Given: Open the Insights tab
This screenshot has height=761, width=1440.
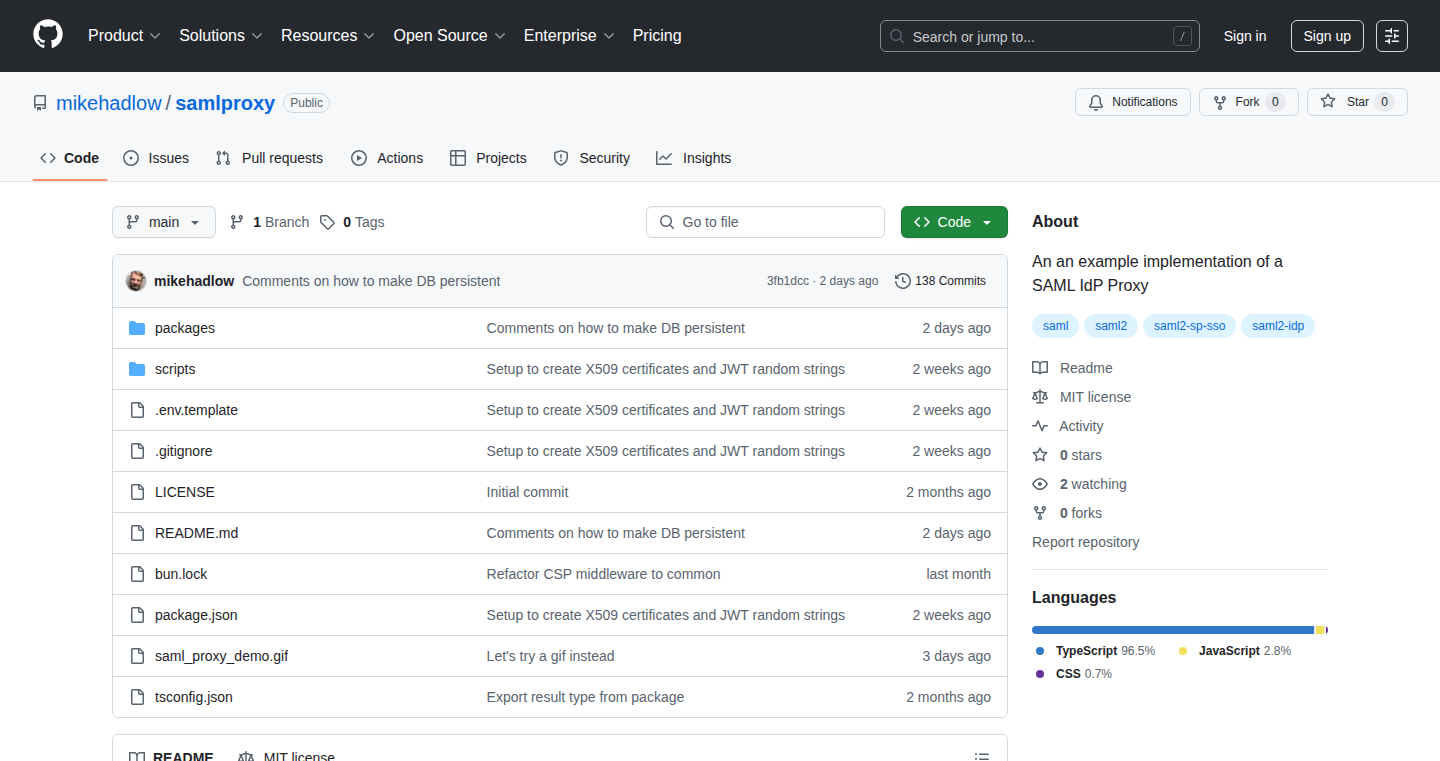Looking at the screenshot, I should coord(694,158).
